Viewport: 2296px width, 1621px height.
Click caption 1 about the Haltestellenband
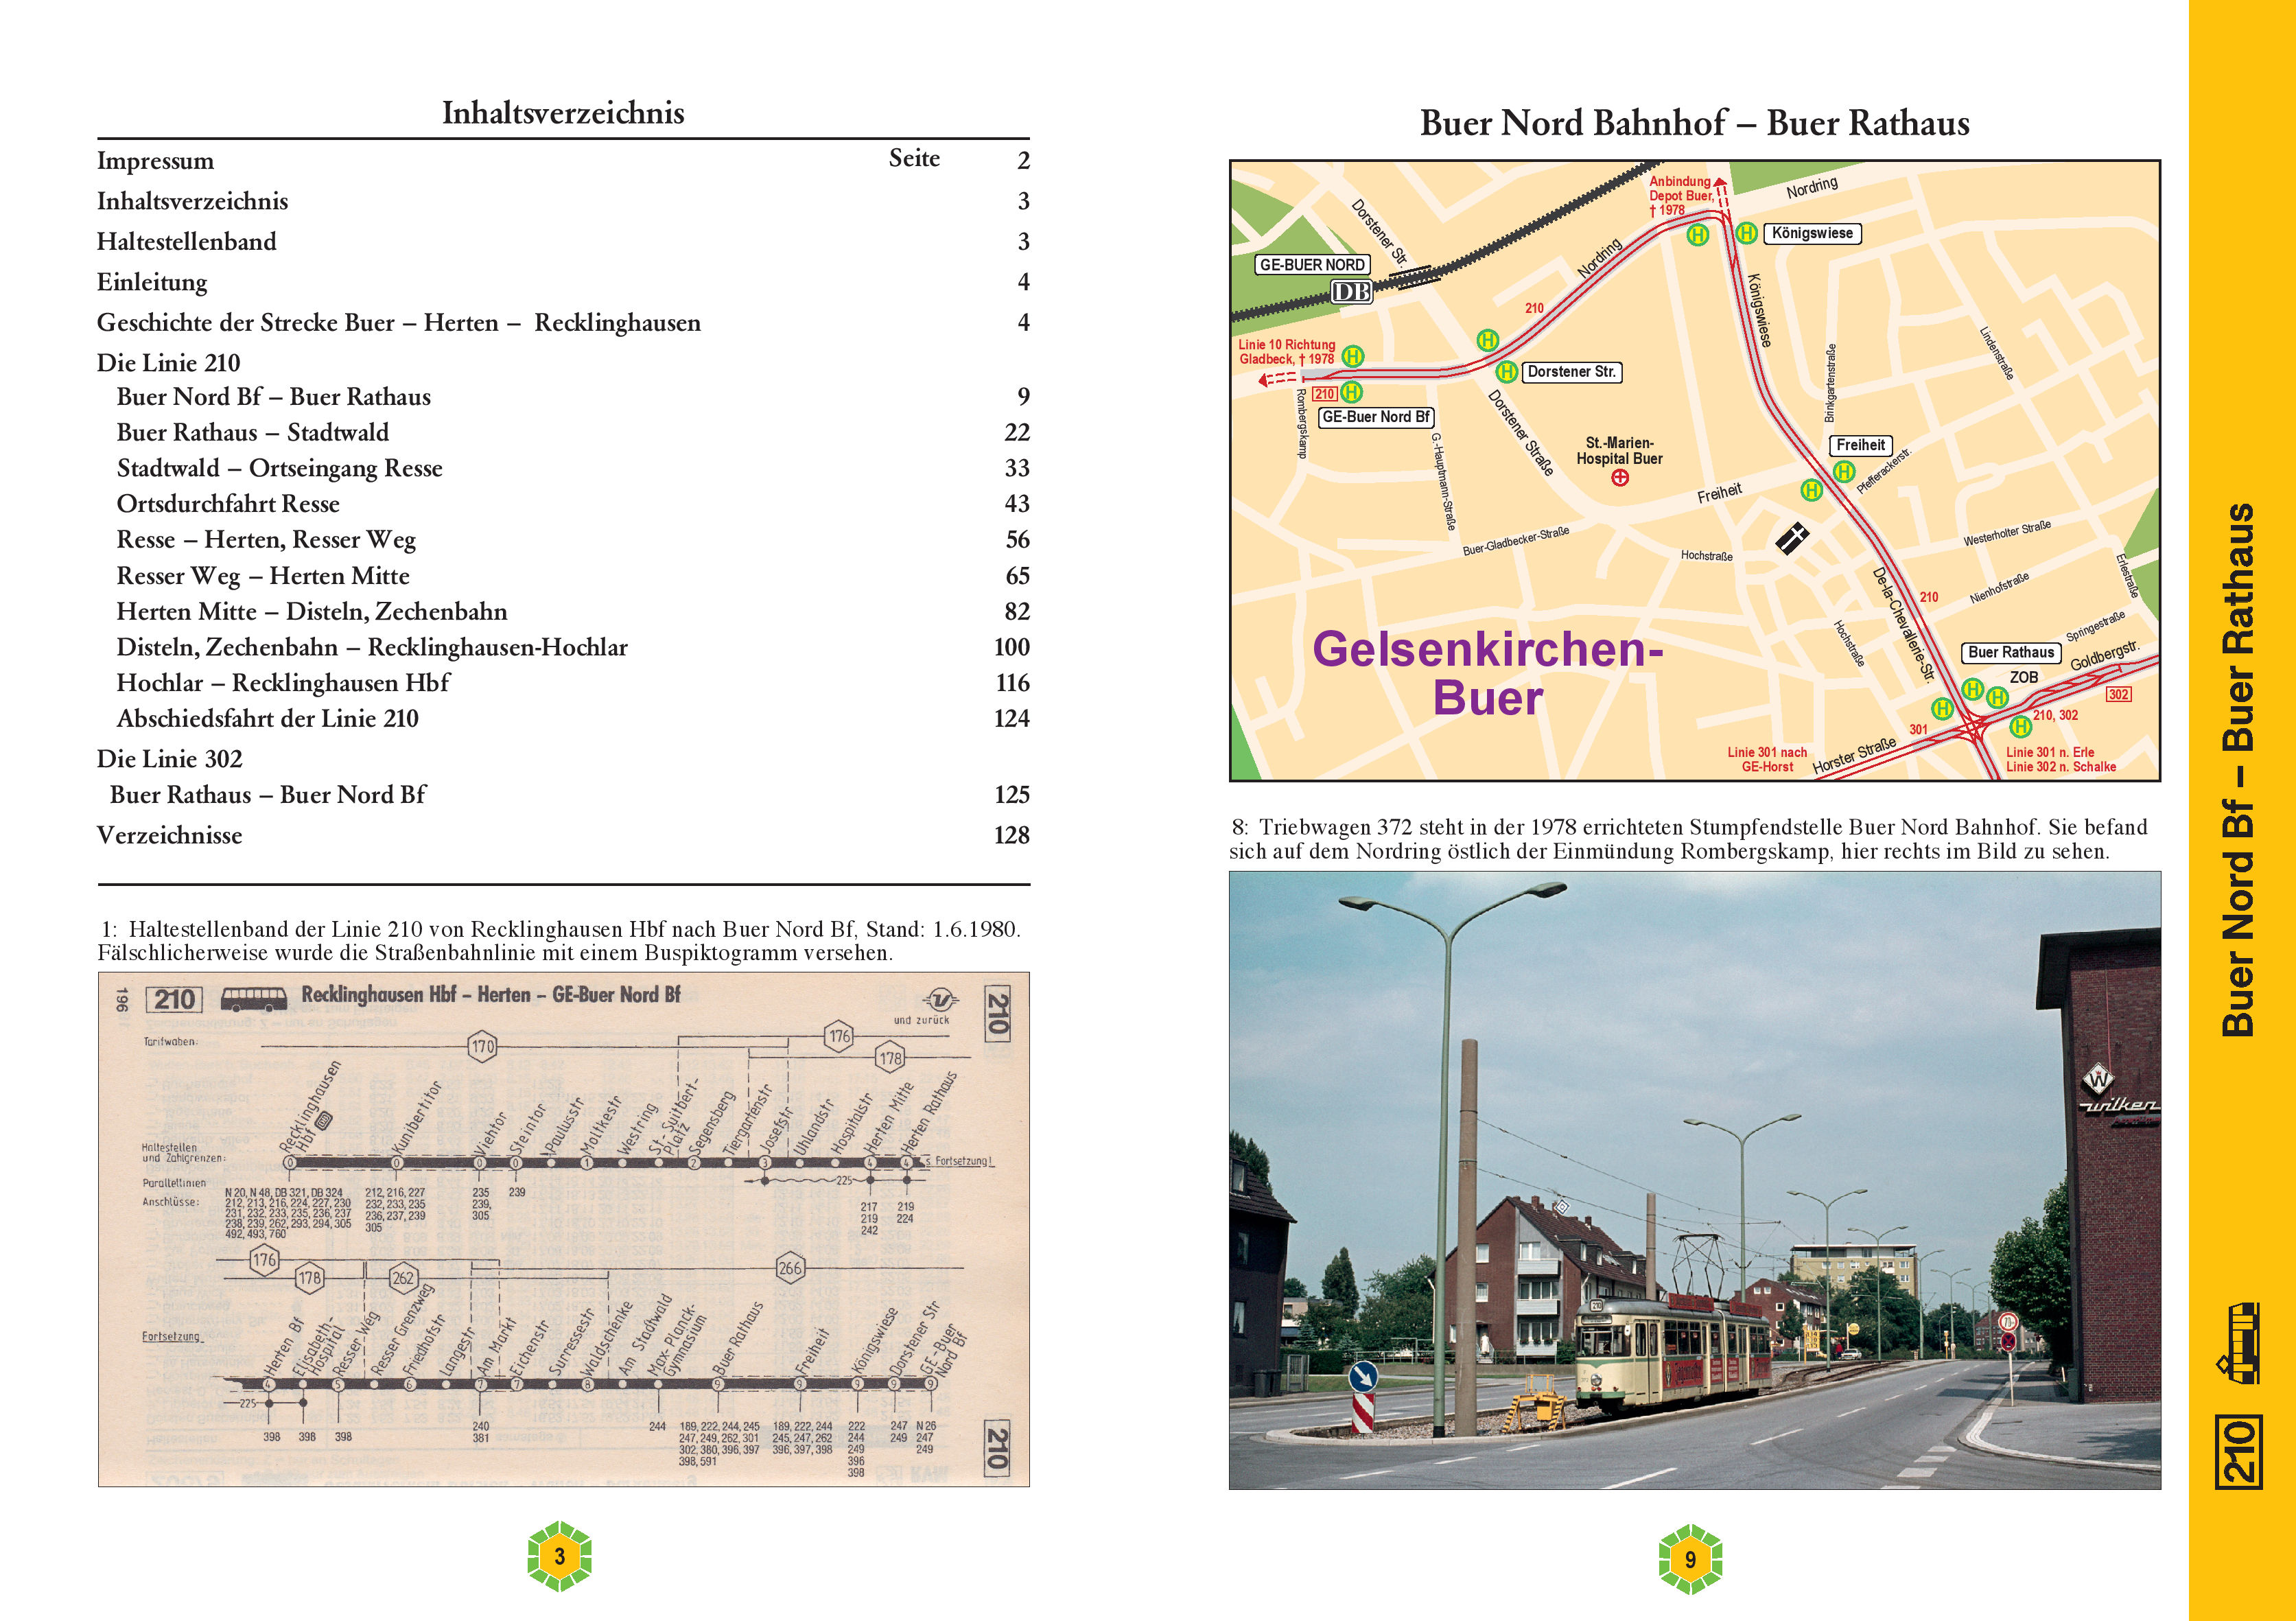(560, 941)
